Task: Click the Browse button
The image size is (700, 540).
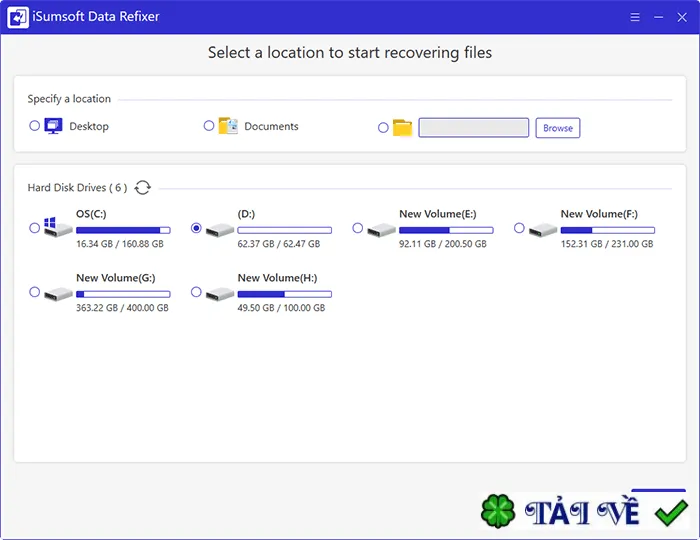Action: tap(558, 128)
